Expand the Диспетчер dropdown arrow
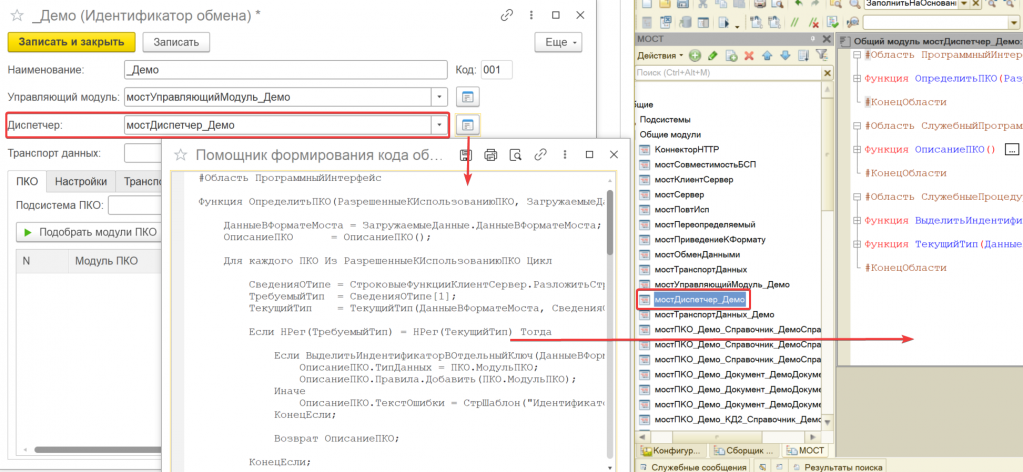The height and width of the screenshot is (472, 1023). point(440,125)
